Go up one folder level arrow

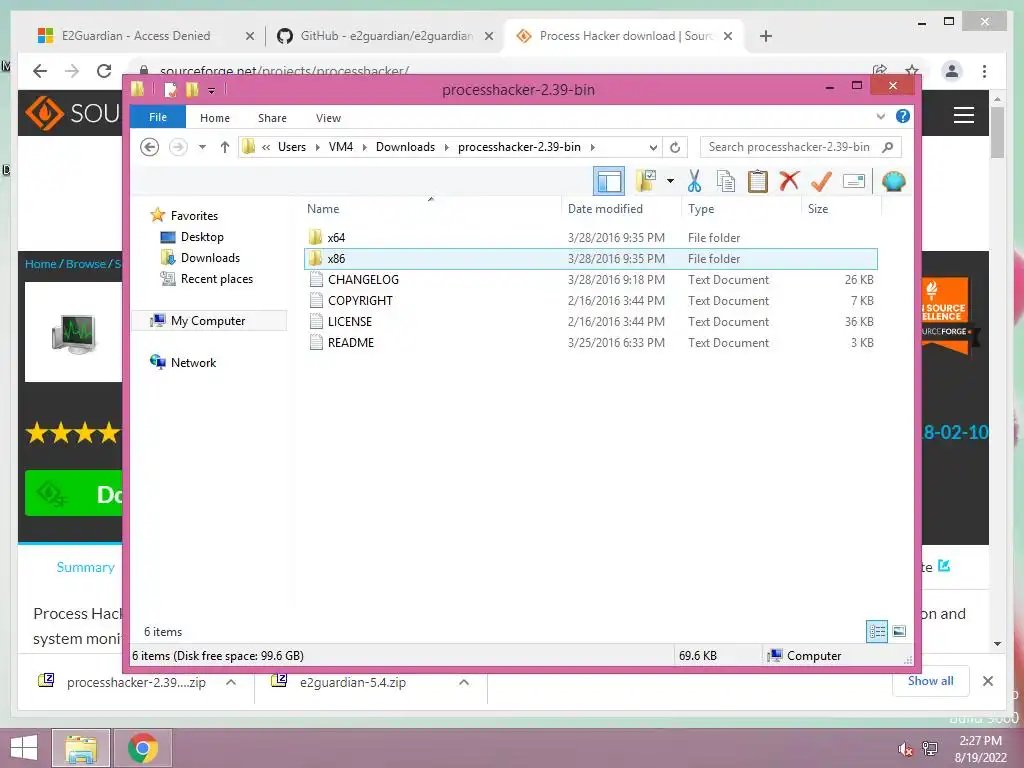tap(225, 147)
